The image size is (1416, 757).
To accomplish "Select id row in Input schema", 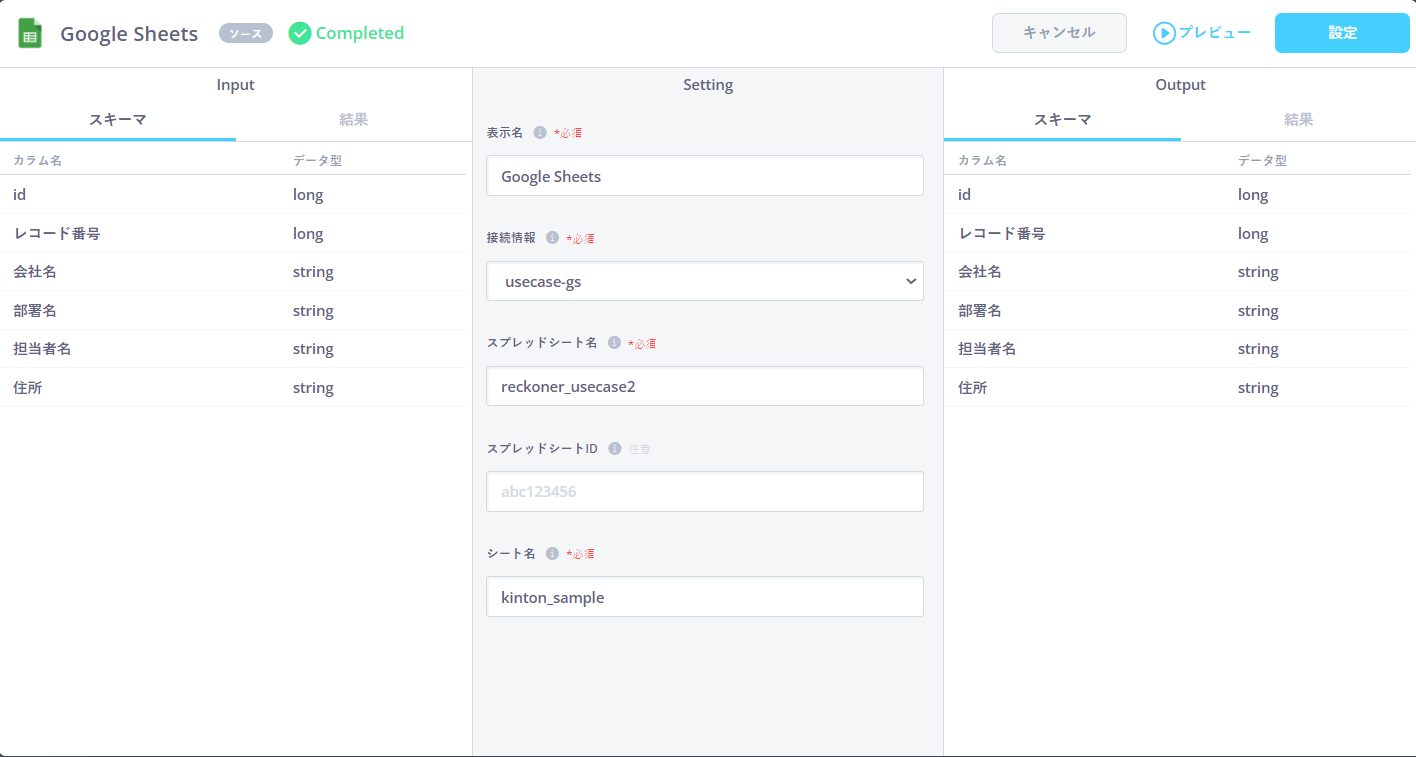I will point(233,195).
